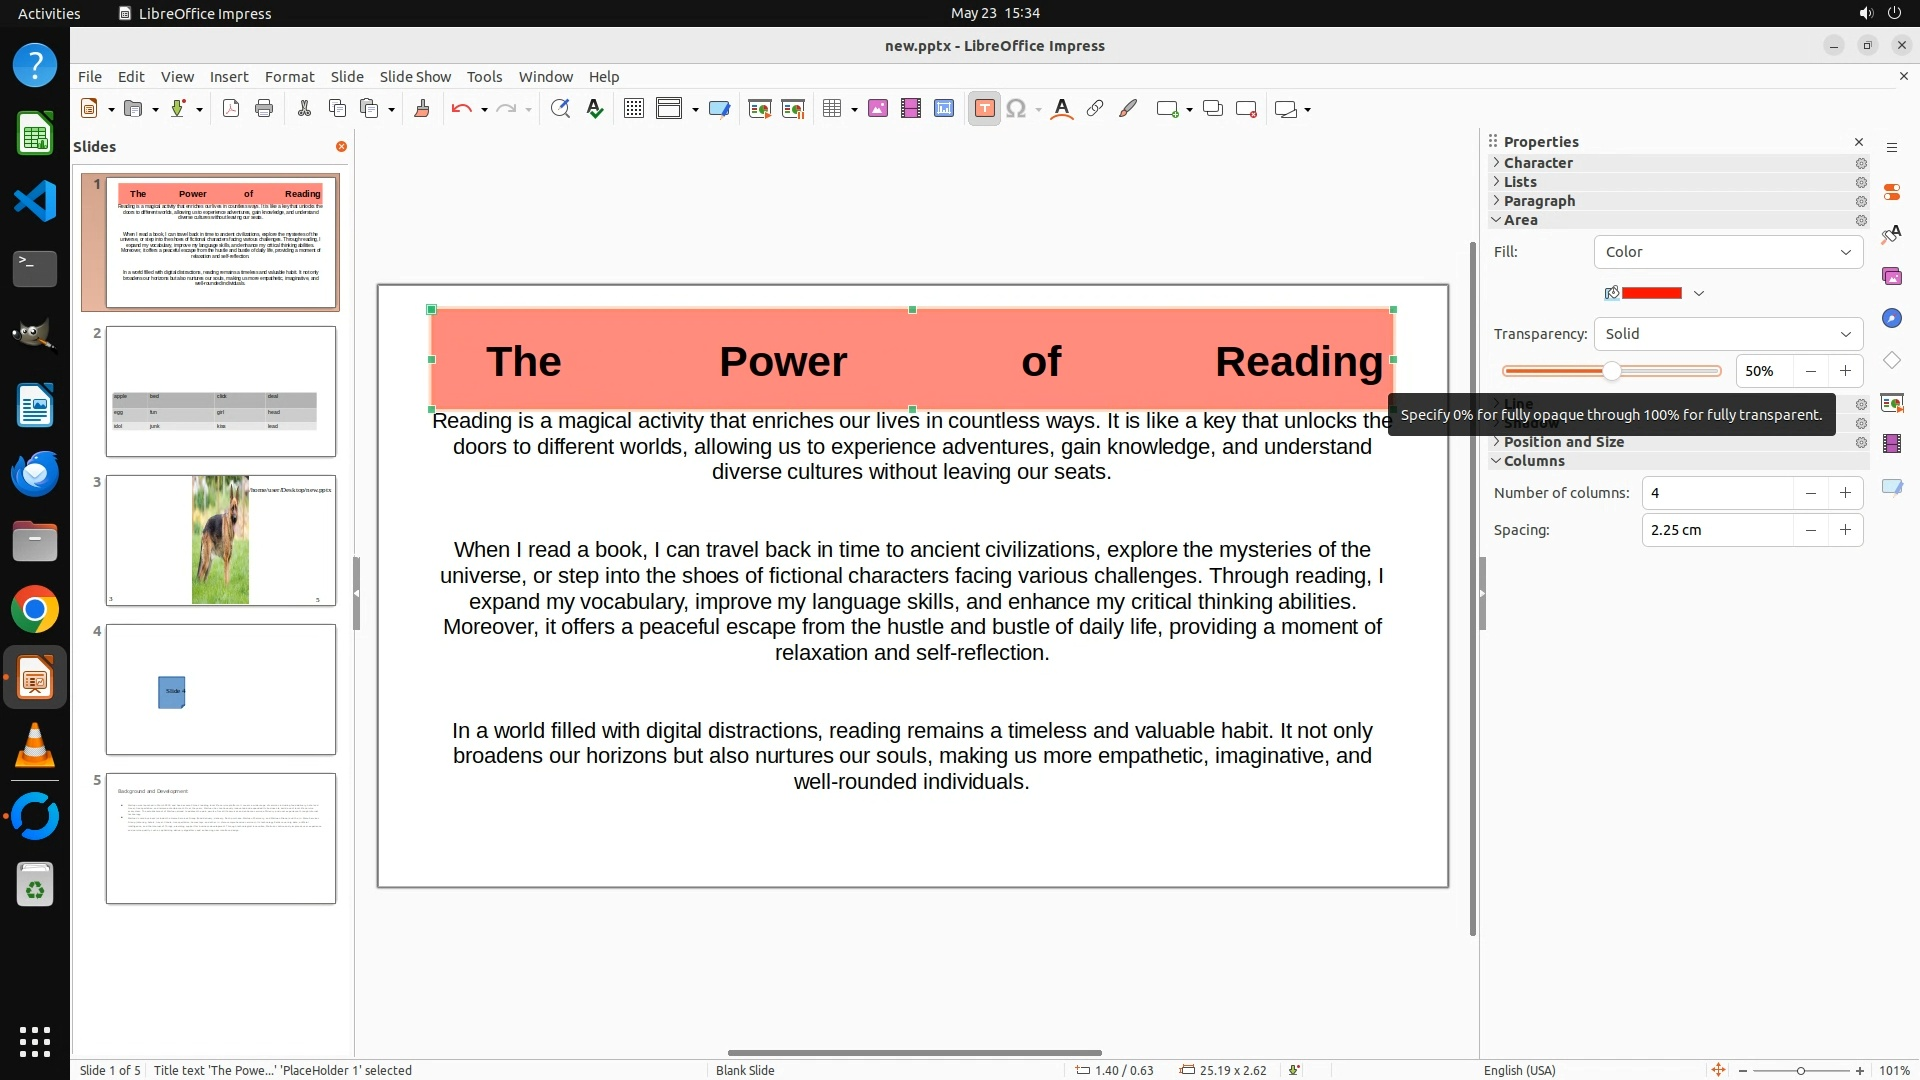Screen dimensions: 1920x1080
Task: Click the Insert Table icon
Action: [832, 109]
